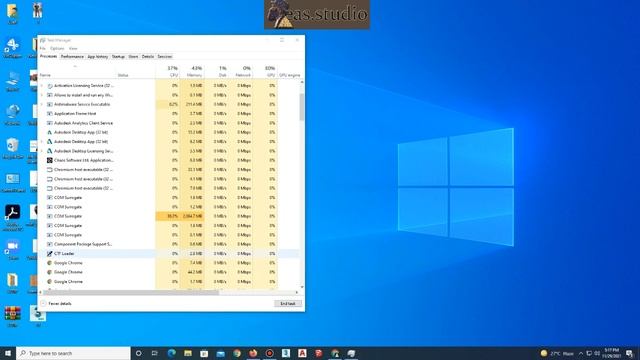This screenshot has height=360, width=640.
Task: Click the Autodesk Desktop Licensing Service icon
Action: click(x=50, y=151)
